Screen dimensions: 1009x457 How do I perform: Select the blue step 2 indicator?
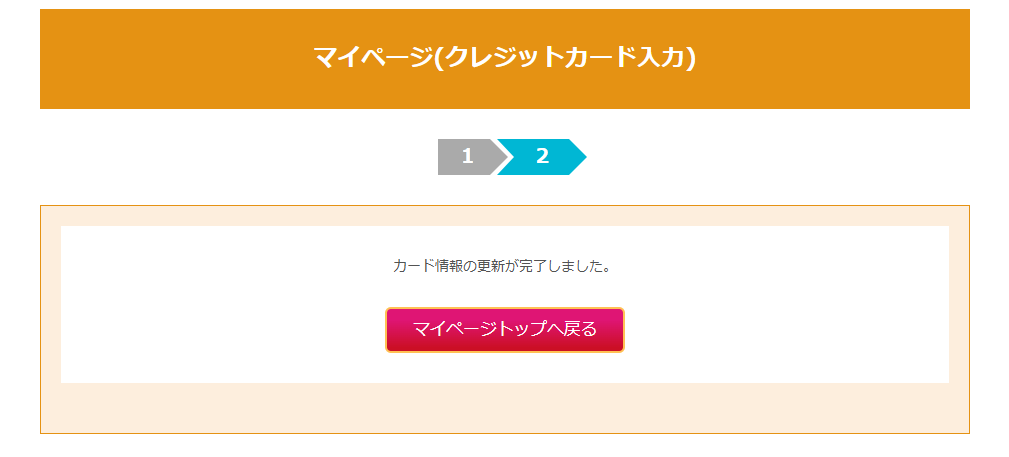pos(541,157)
